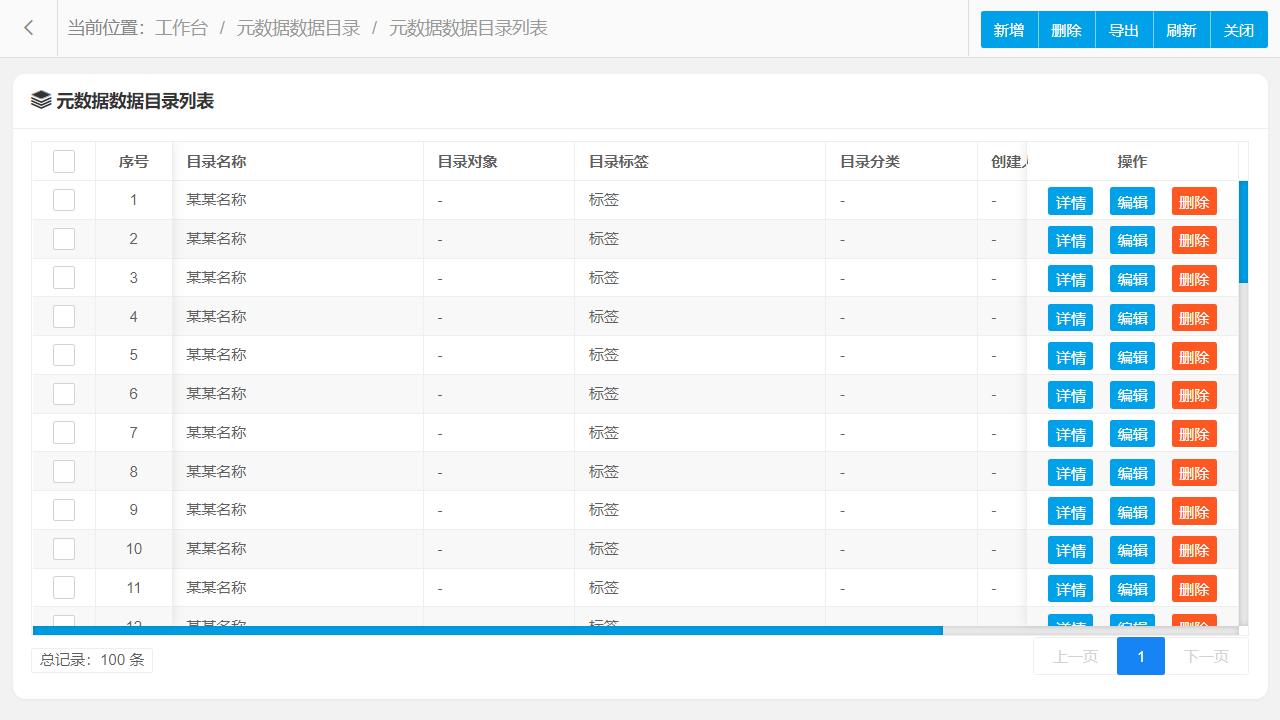The height and width of the screenshot is (720, 1280).
Task: Check the checkbox for row 6
Action: (x=64, y=394)
